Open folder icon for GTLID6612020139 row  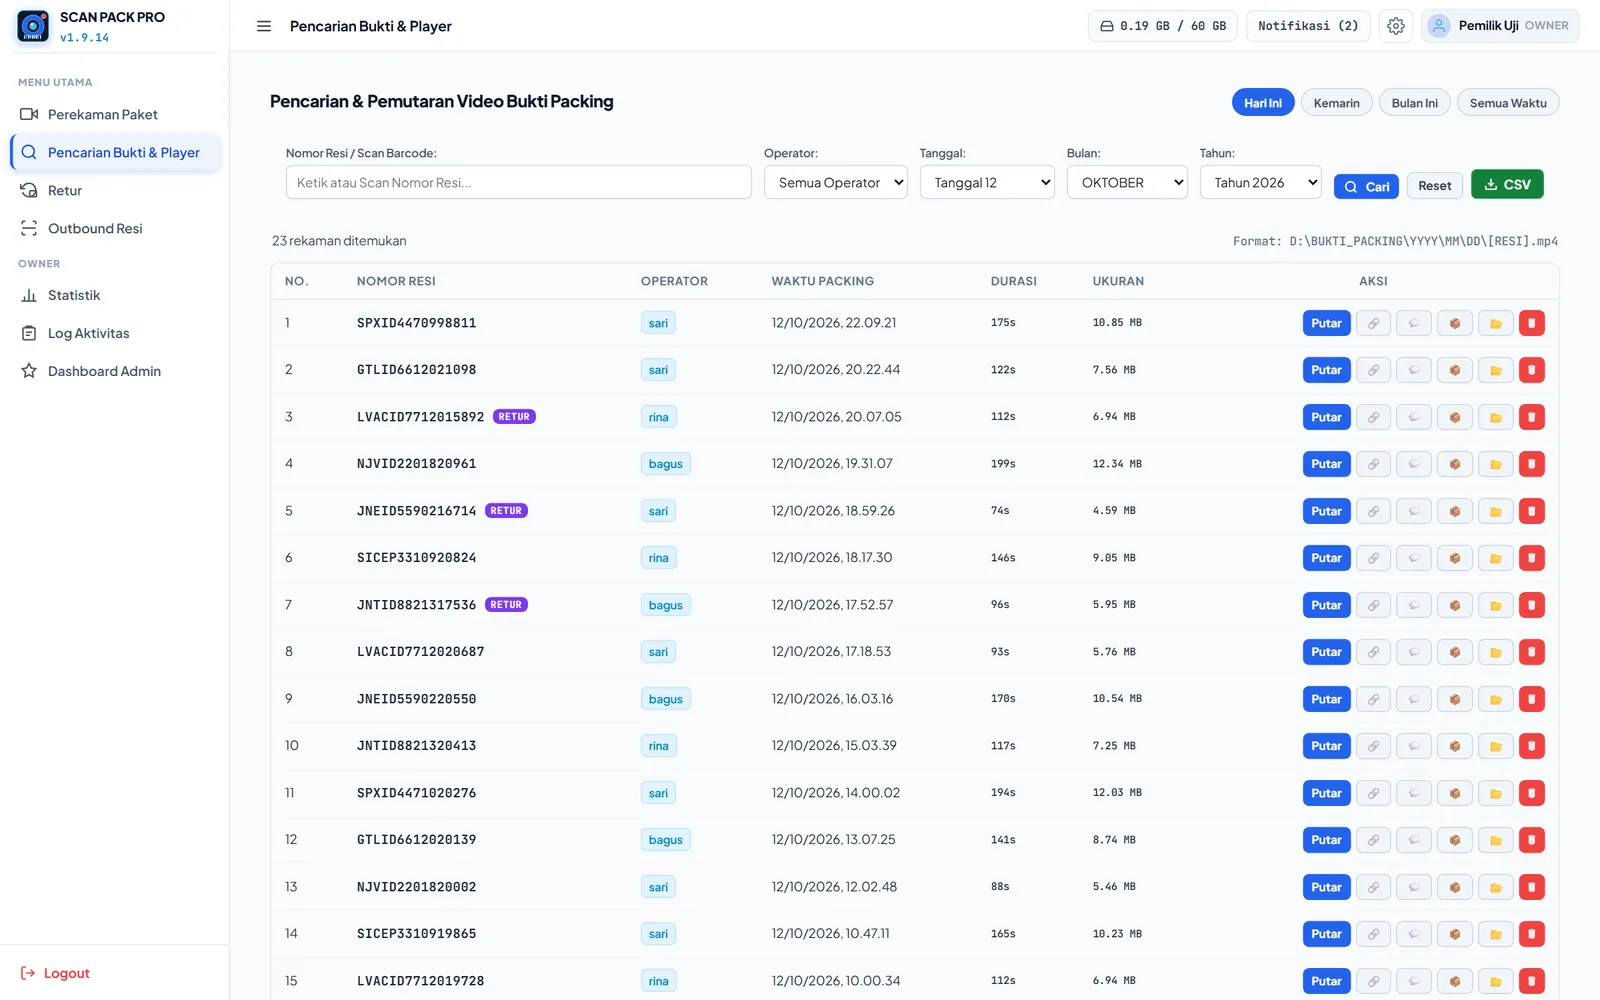[x=1496, y=840]
